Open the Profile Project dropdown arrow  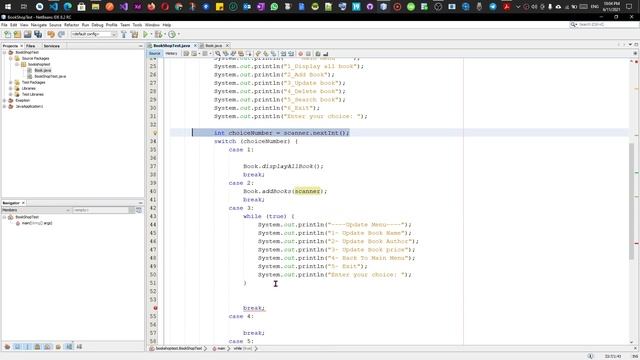click(x=178, y=35)
